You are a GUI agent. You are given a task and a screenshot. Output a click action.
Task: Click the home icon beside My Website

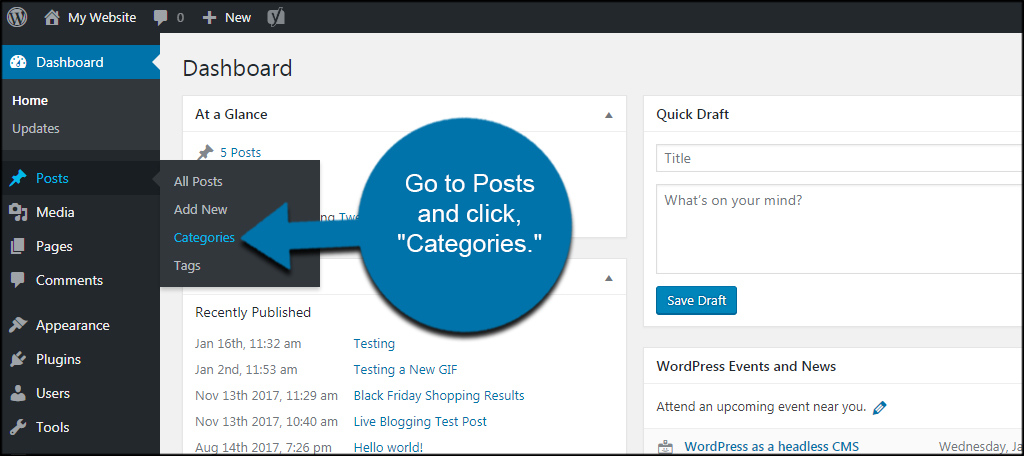pos(52,18)
